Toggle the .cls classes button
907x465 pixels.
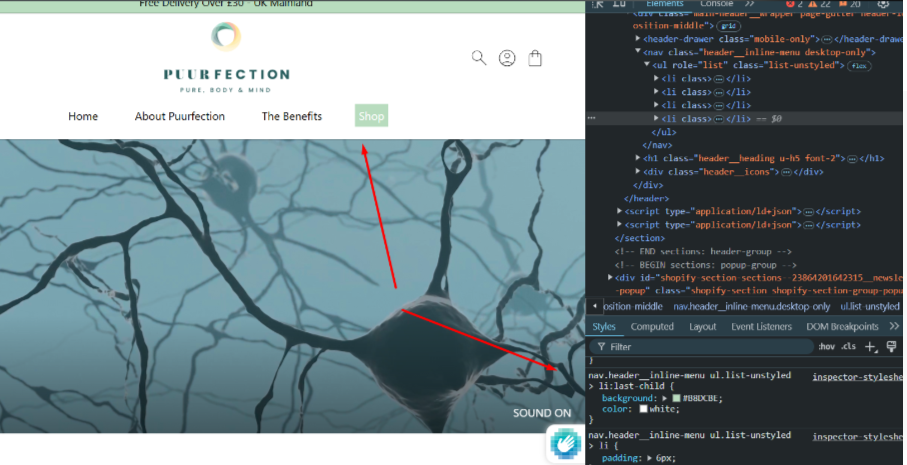click(849, 346)
